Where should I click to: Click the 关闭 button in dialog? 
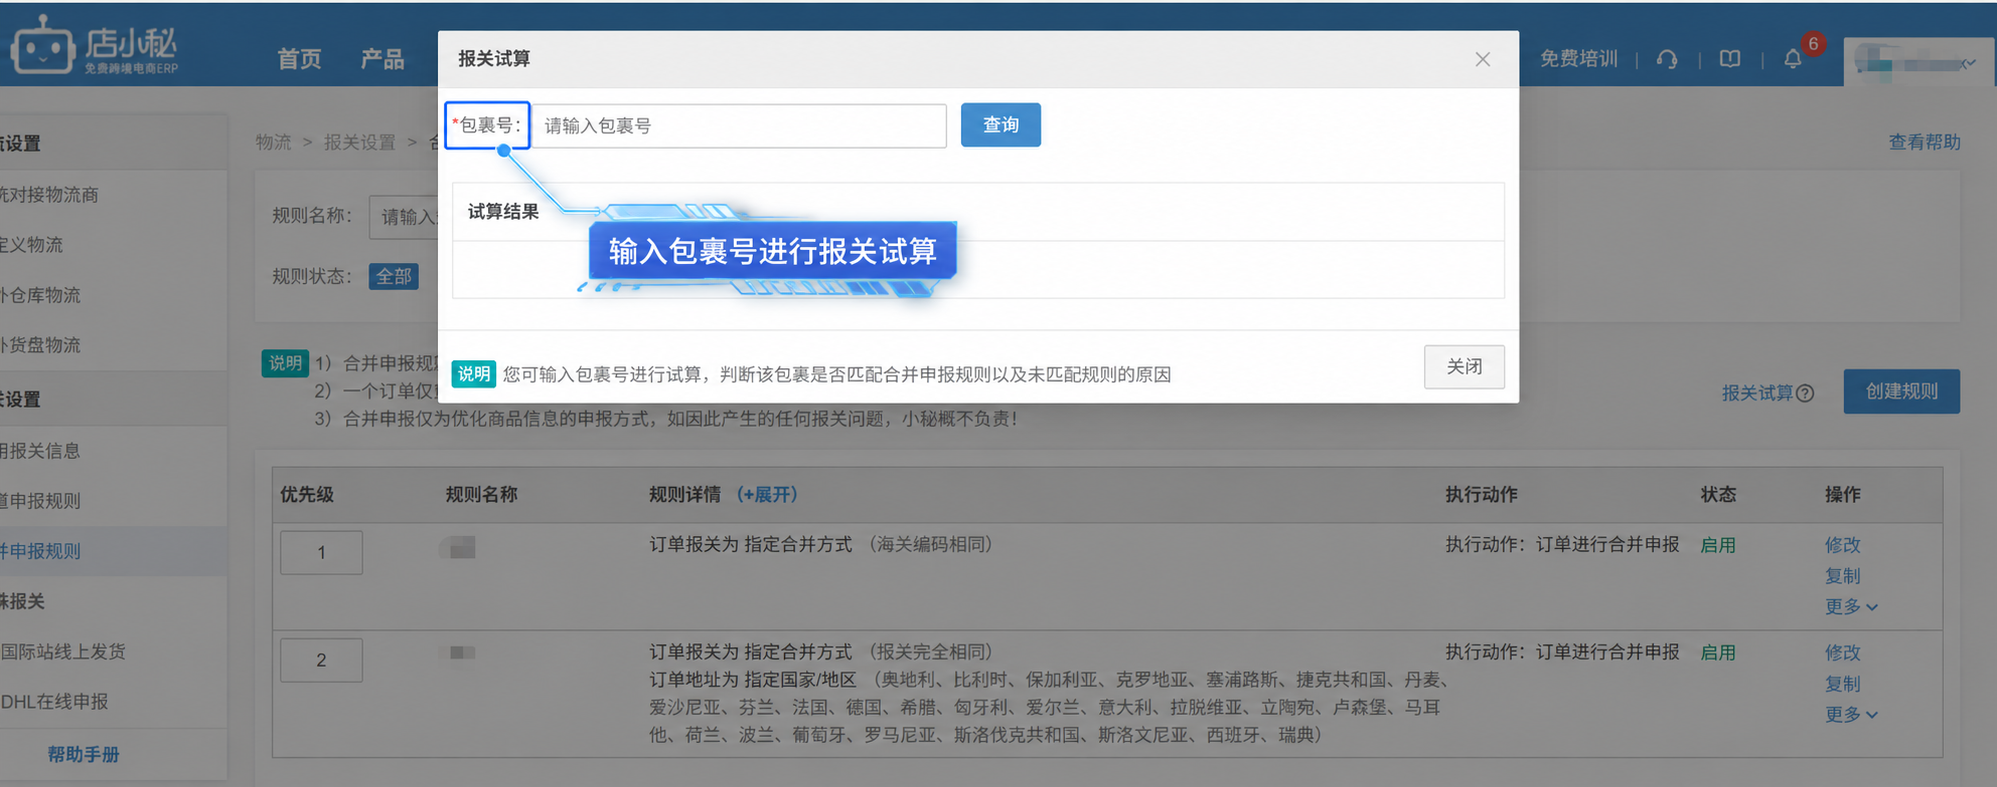pos(1464,367)
